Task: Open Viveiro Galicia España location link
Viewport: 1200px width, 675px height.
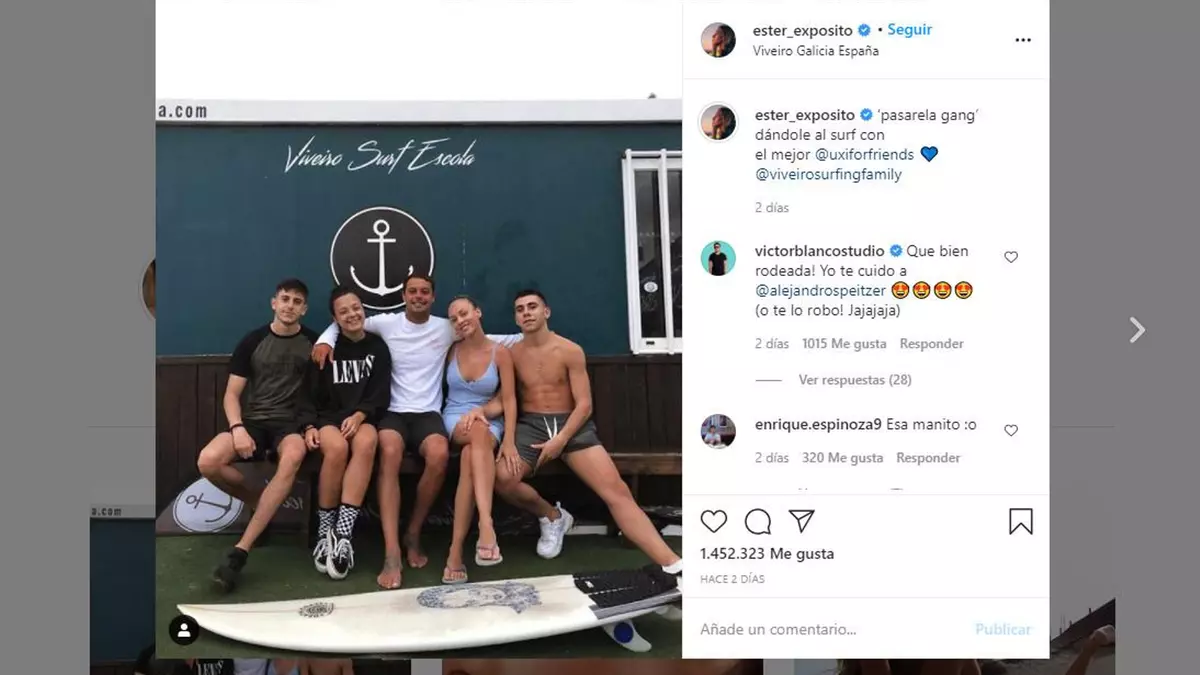Action: point(816,51)
